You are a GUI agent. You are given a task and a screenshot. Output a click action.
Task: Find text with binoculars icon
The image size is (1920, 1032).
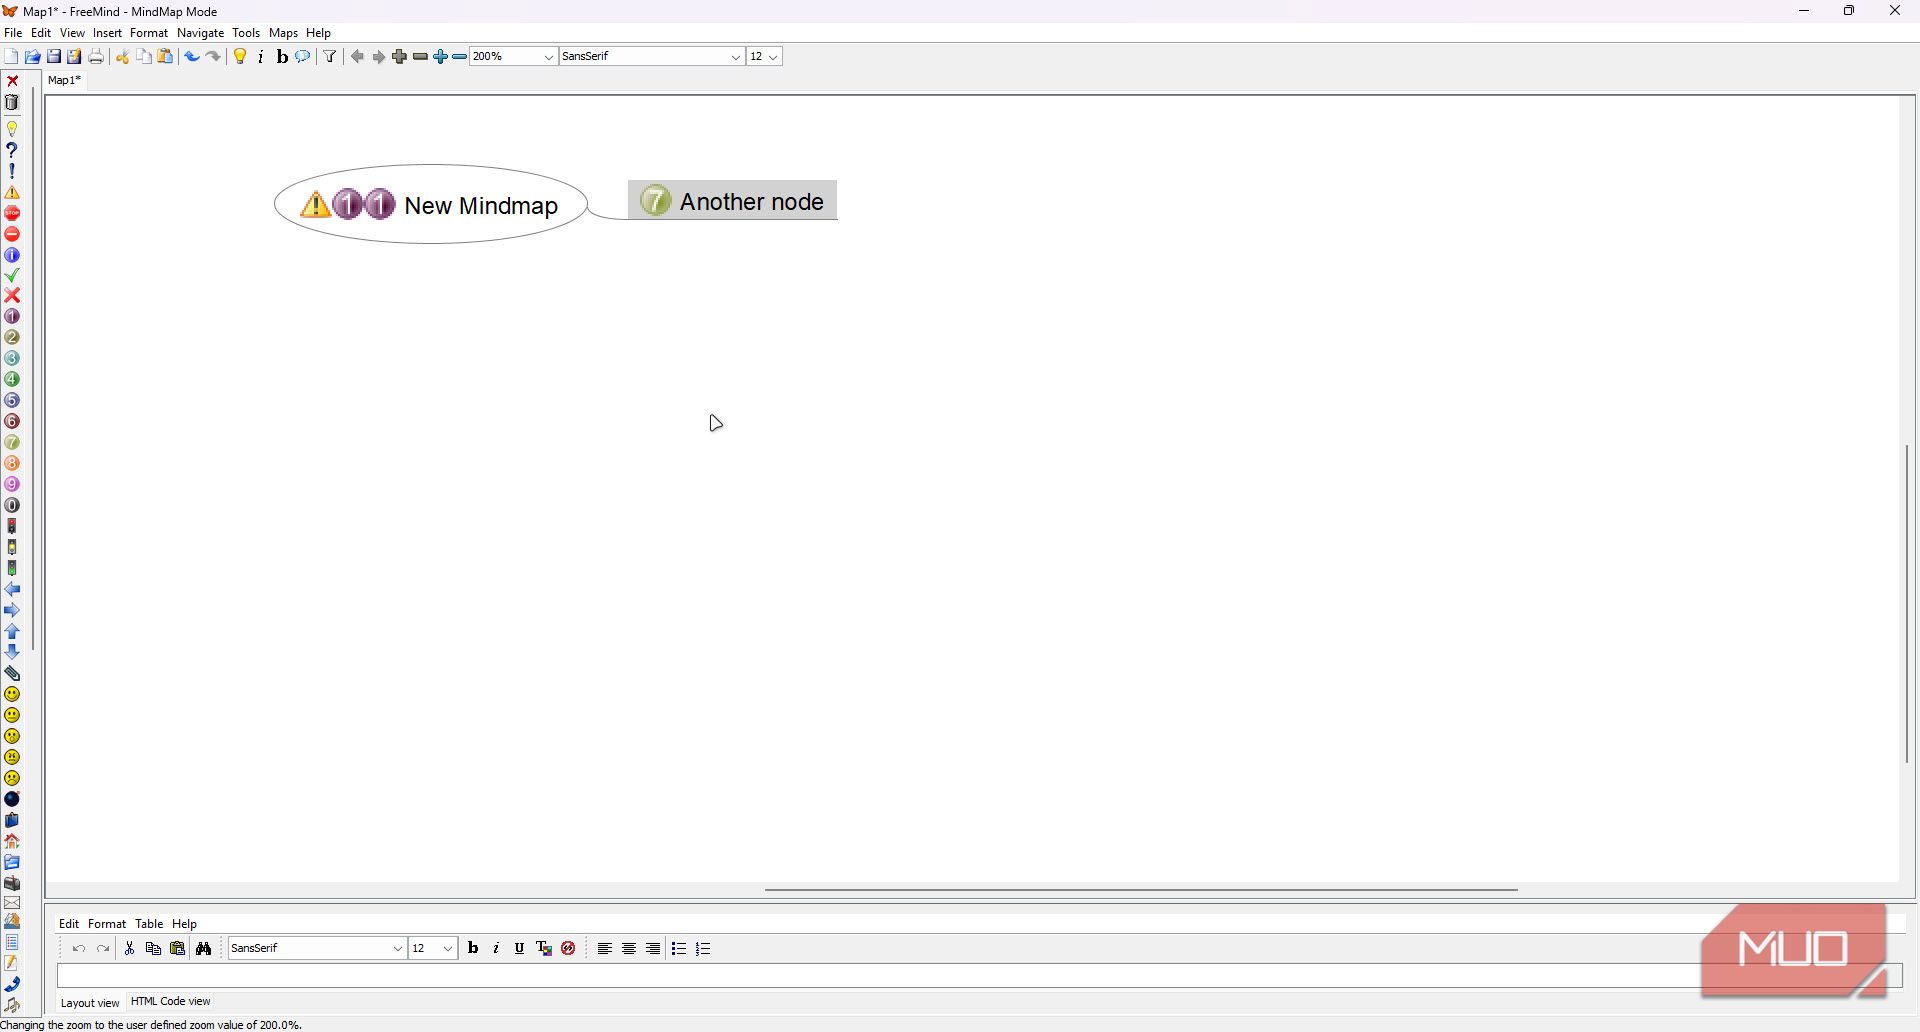point(204,949)
